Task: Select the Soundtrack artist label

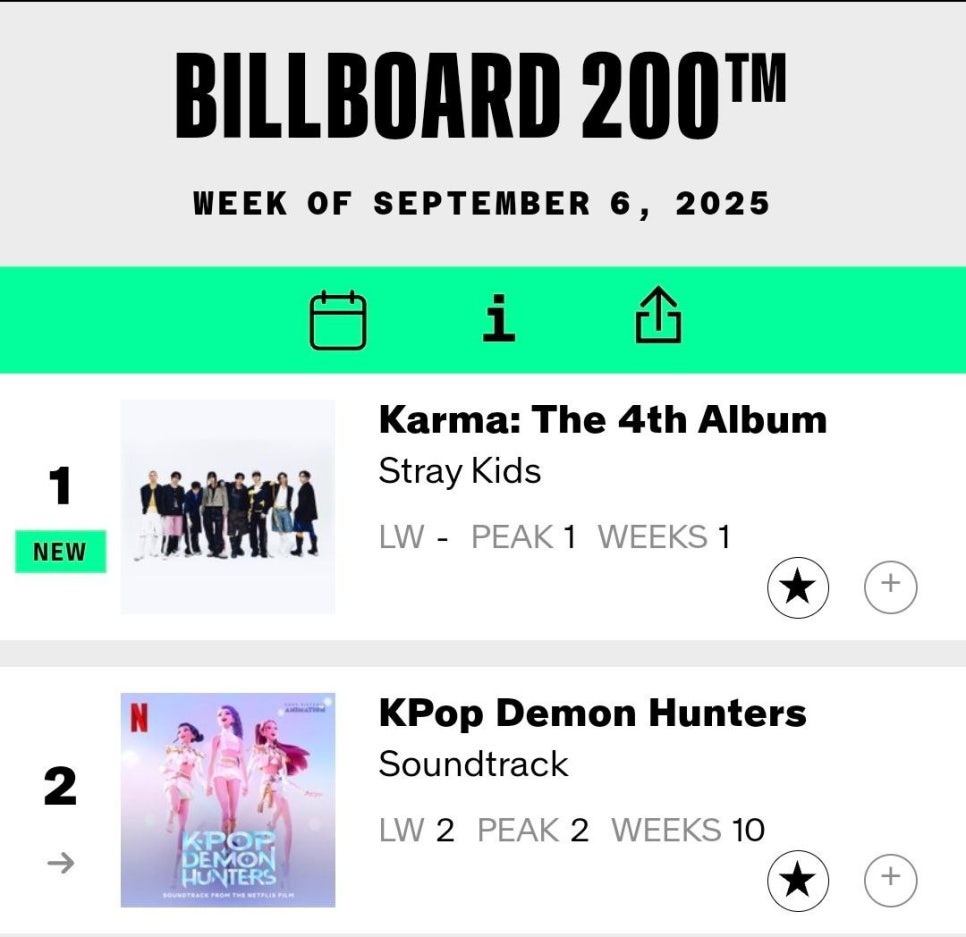Action: click(473, 765)
